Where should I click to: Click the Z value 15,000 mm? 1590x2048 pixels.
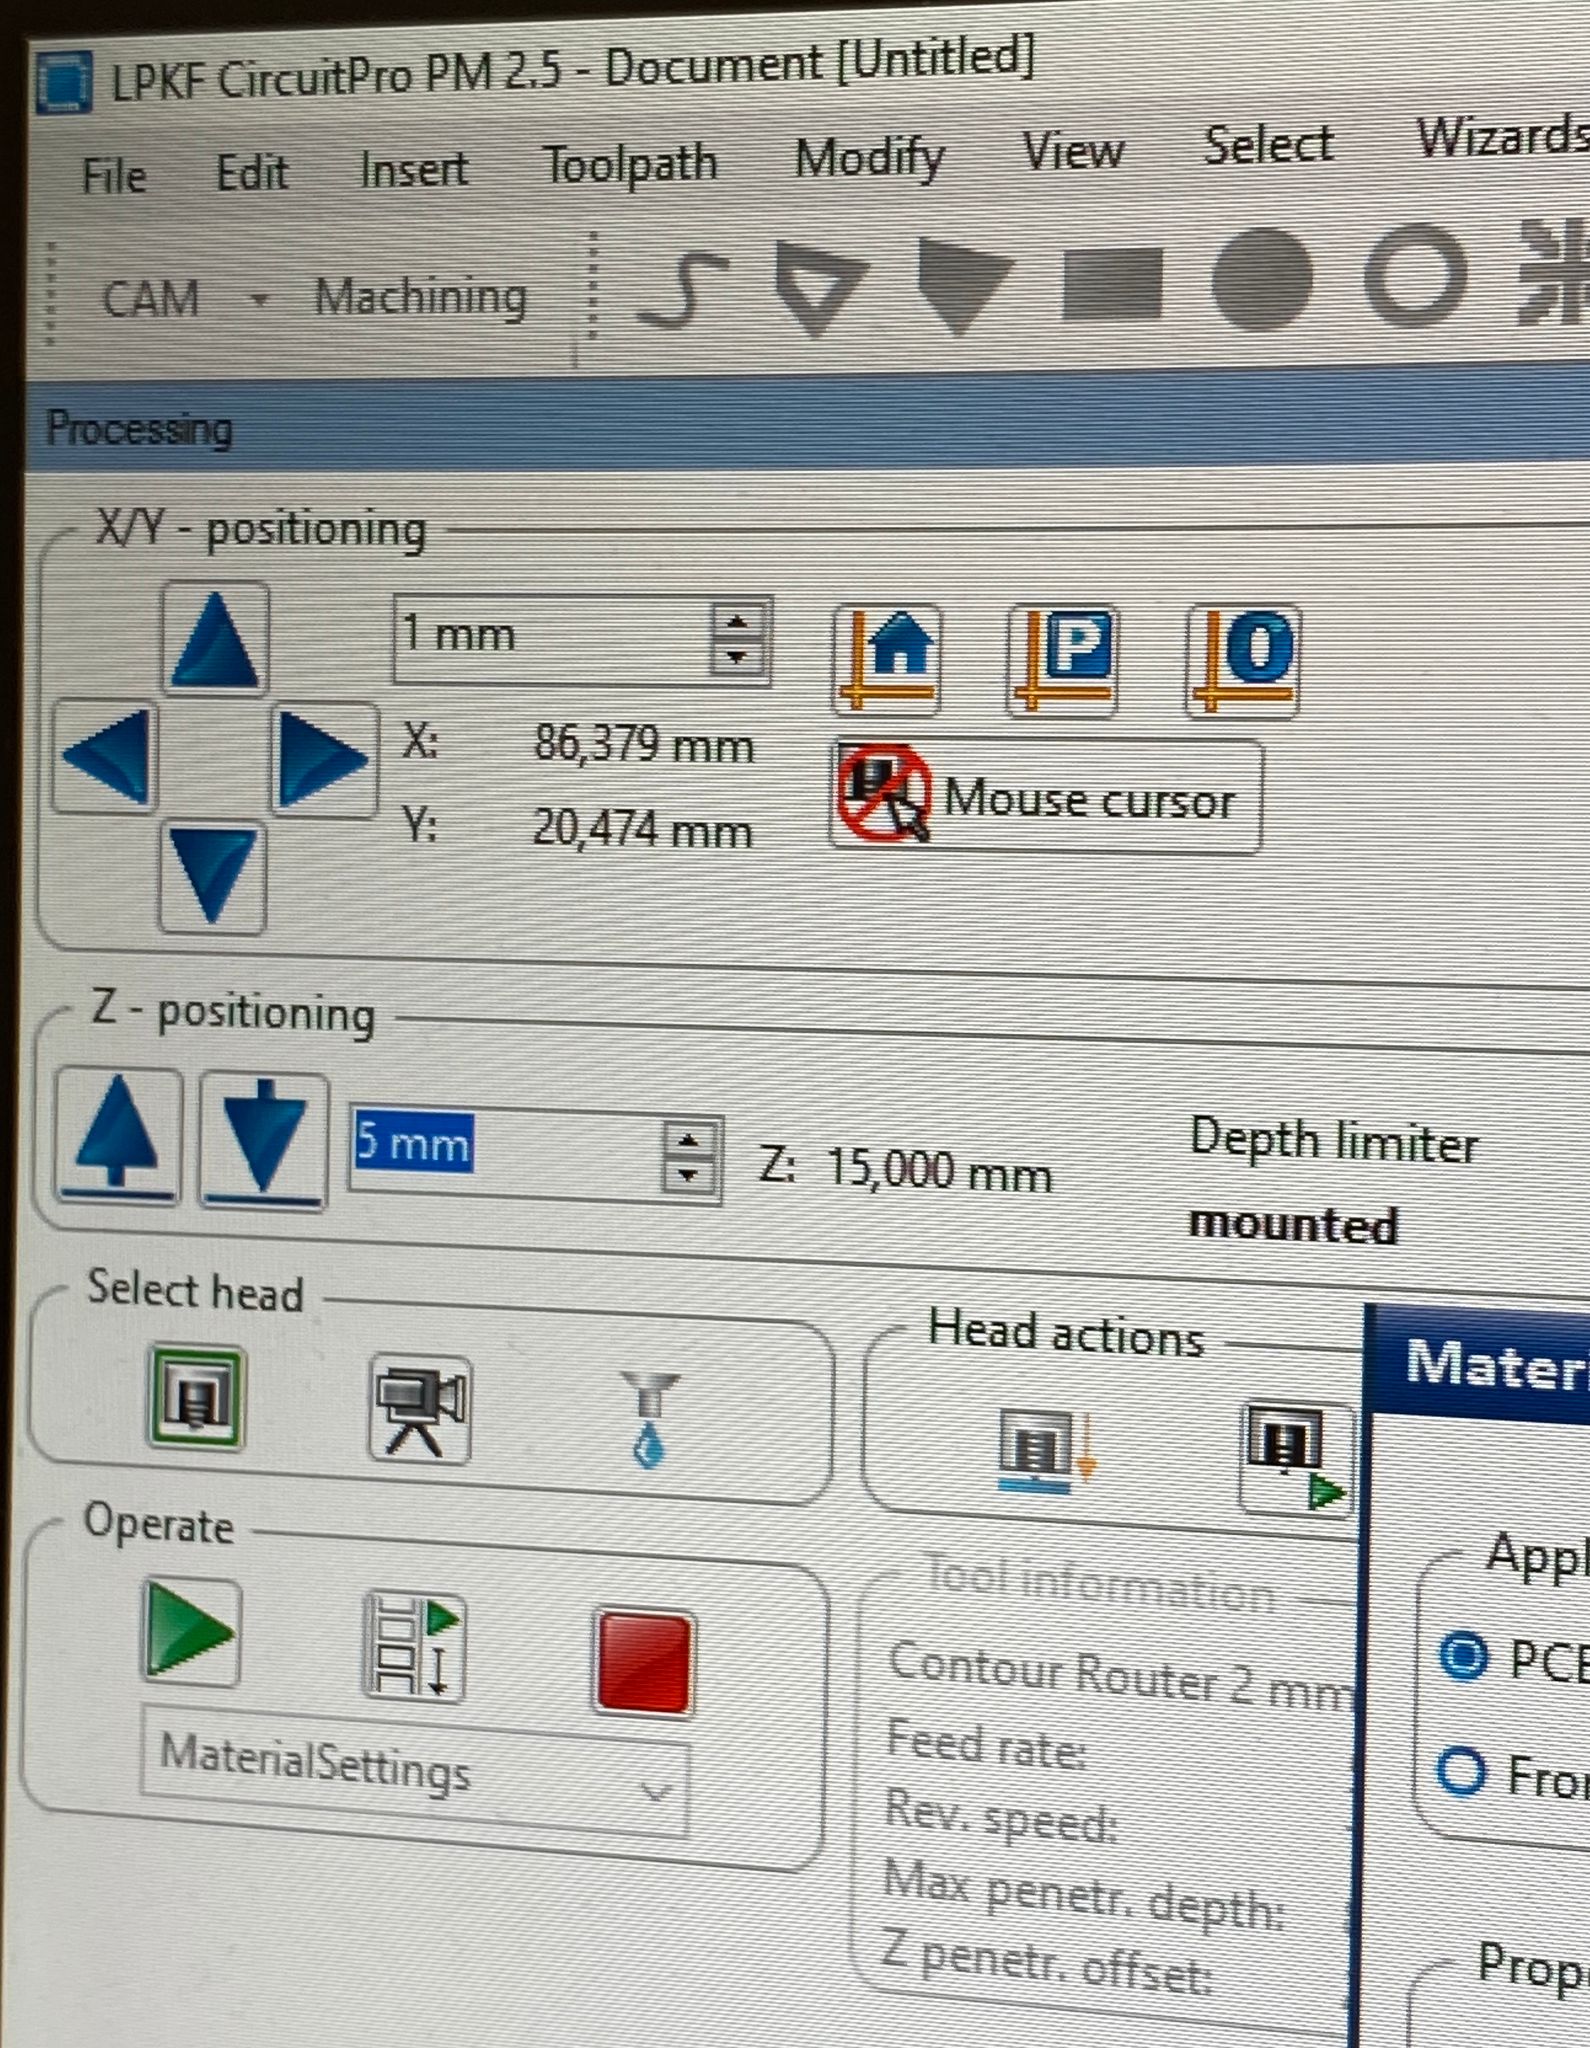938,1169
